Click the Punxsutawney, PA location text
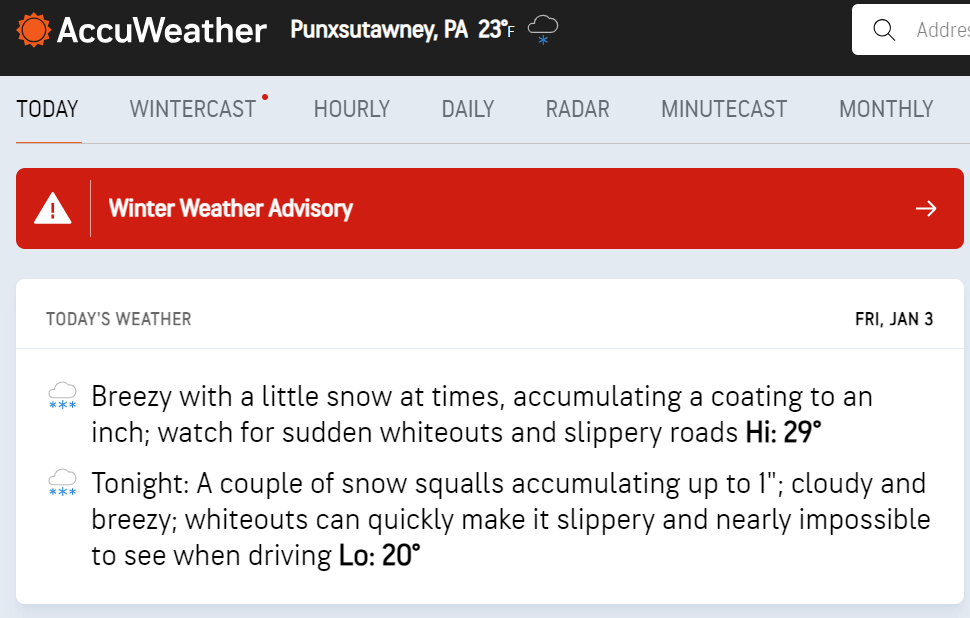The width and height of the screenshot is (970, 618). [x=379, y=30]
